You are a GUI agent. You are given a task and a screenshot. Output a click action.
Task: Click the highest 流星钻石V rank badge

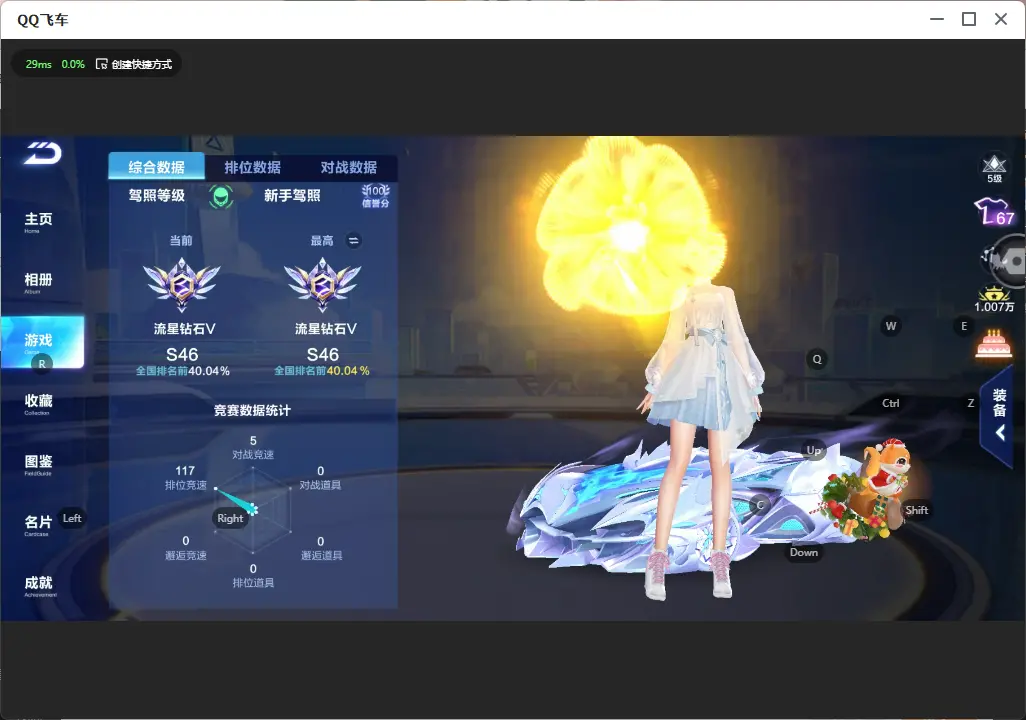[x=323, y=284]
